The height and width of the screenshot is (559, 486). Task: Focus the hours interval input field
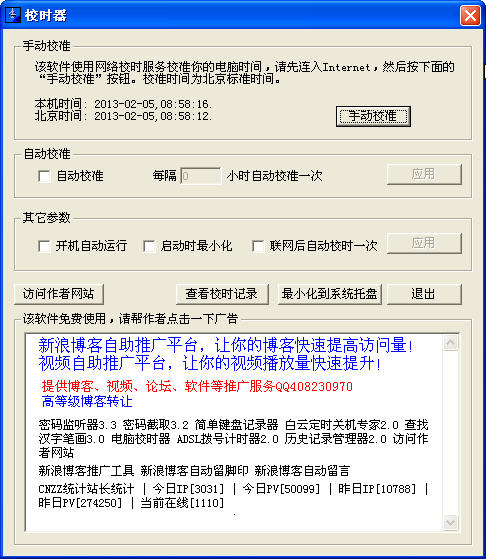(201, 176)
